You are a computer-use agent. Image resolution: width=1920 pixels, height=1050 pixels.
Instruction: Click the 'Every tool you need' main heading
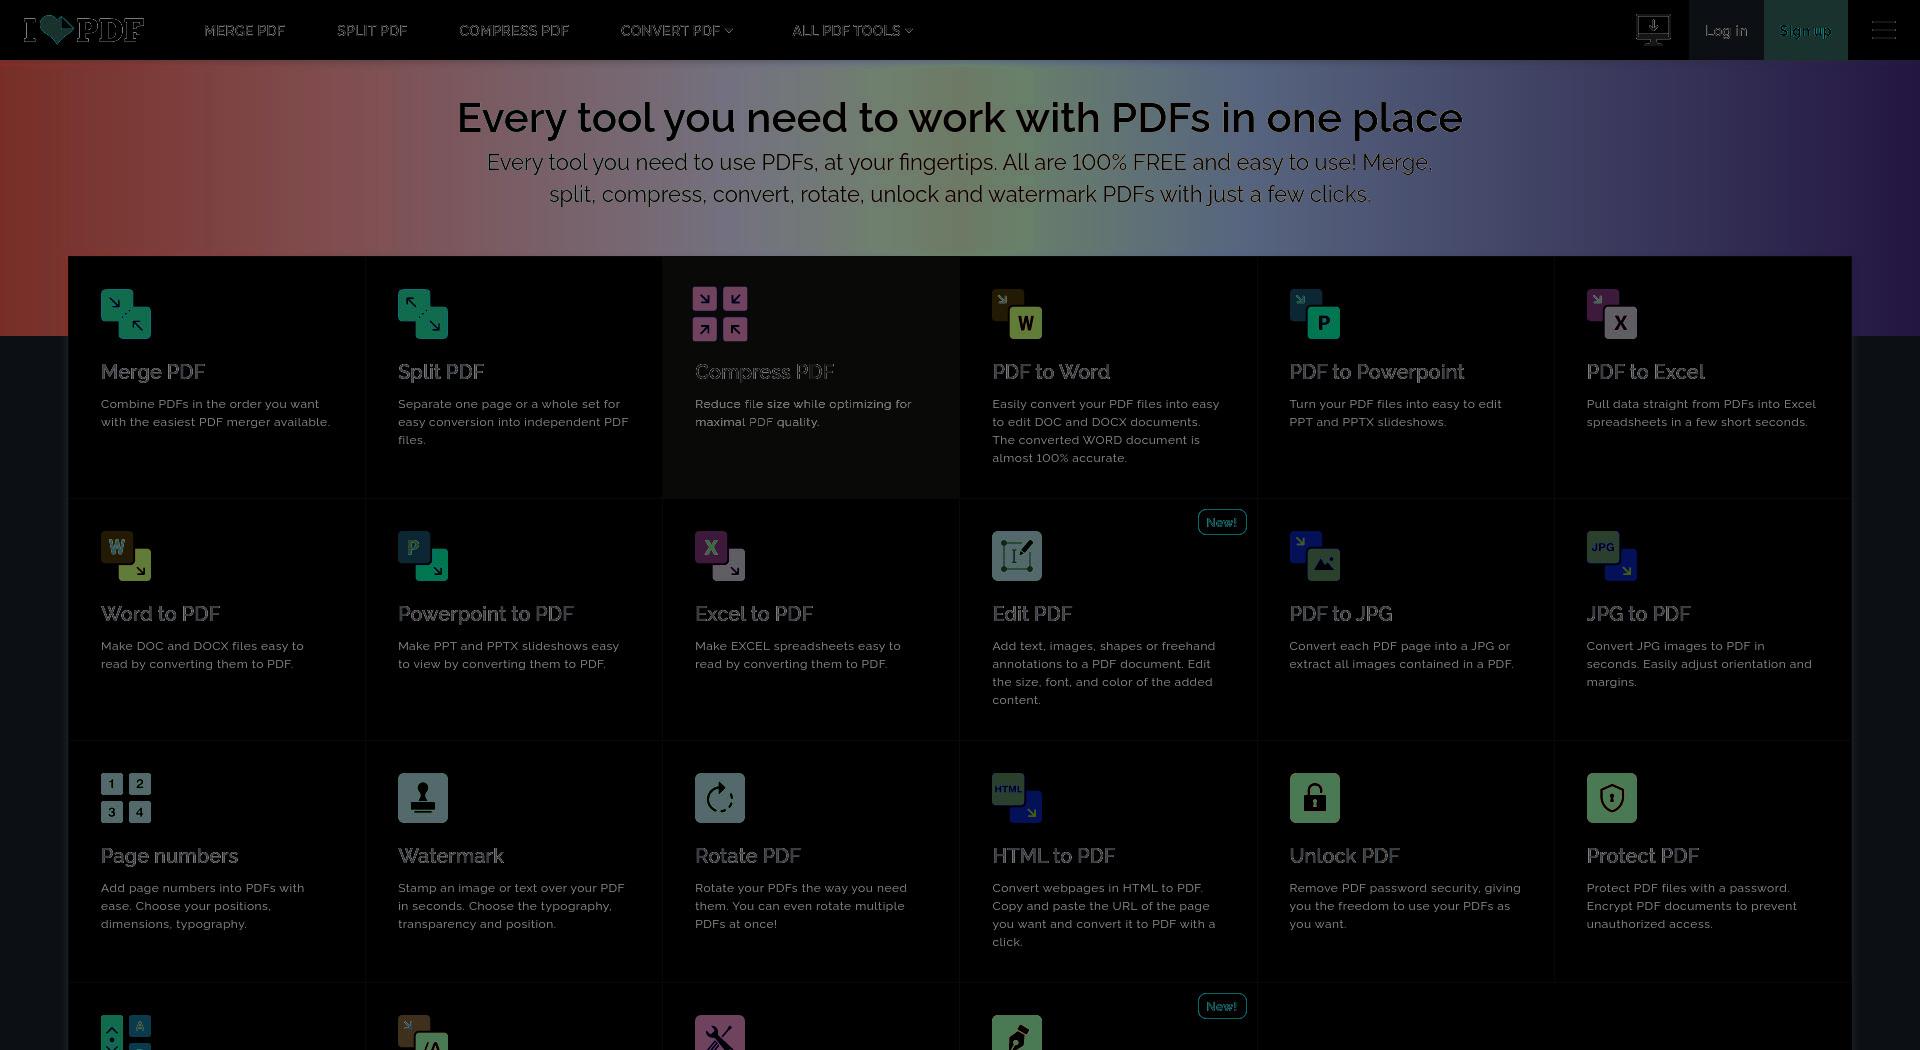tap(960, 118)
